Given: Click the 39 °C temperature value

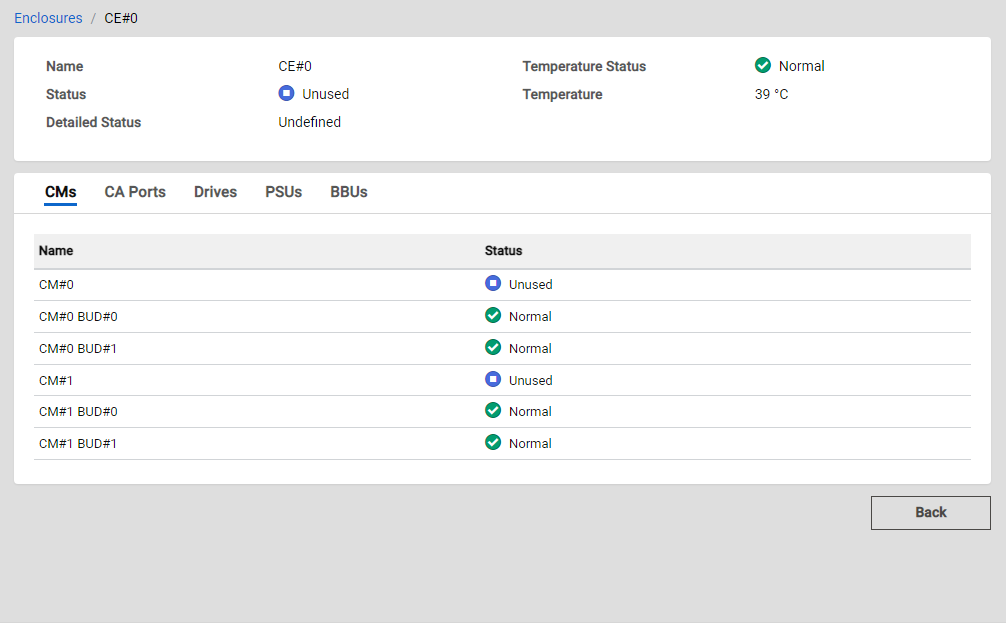Looking at the screenshot, I should [771, 95].
